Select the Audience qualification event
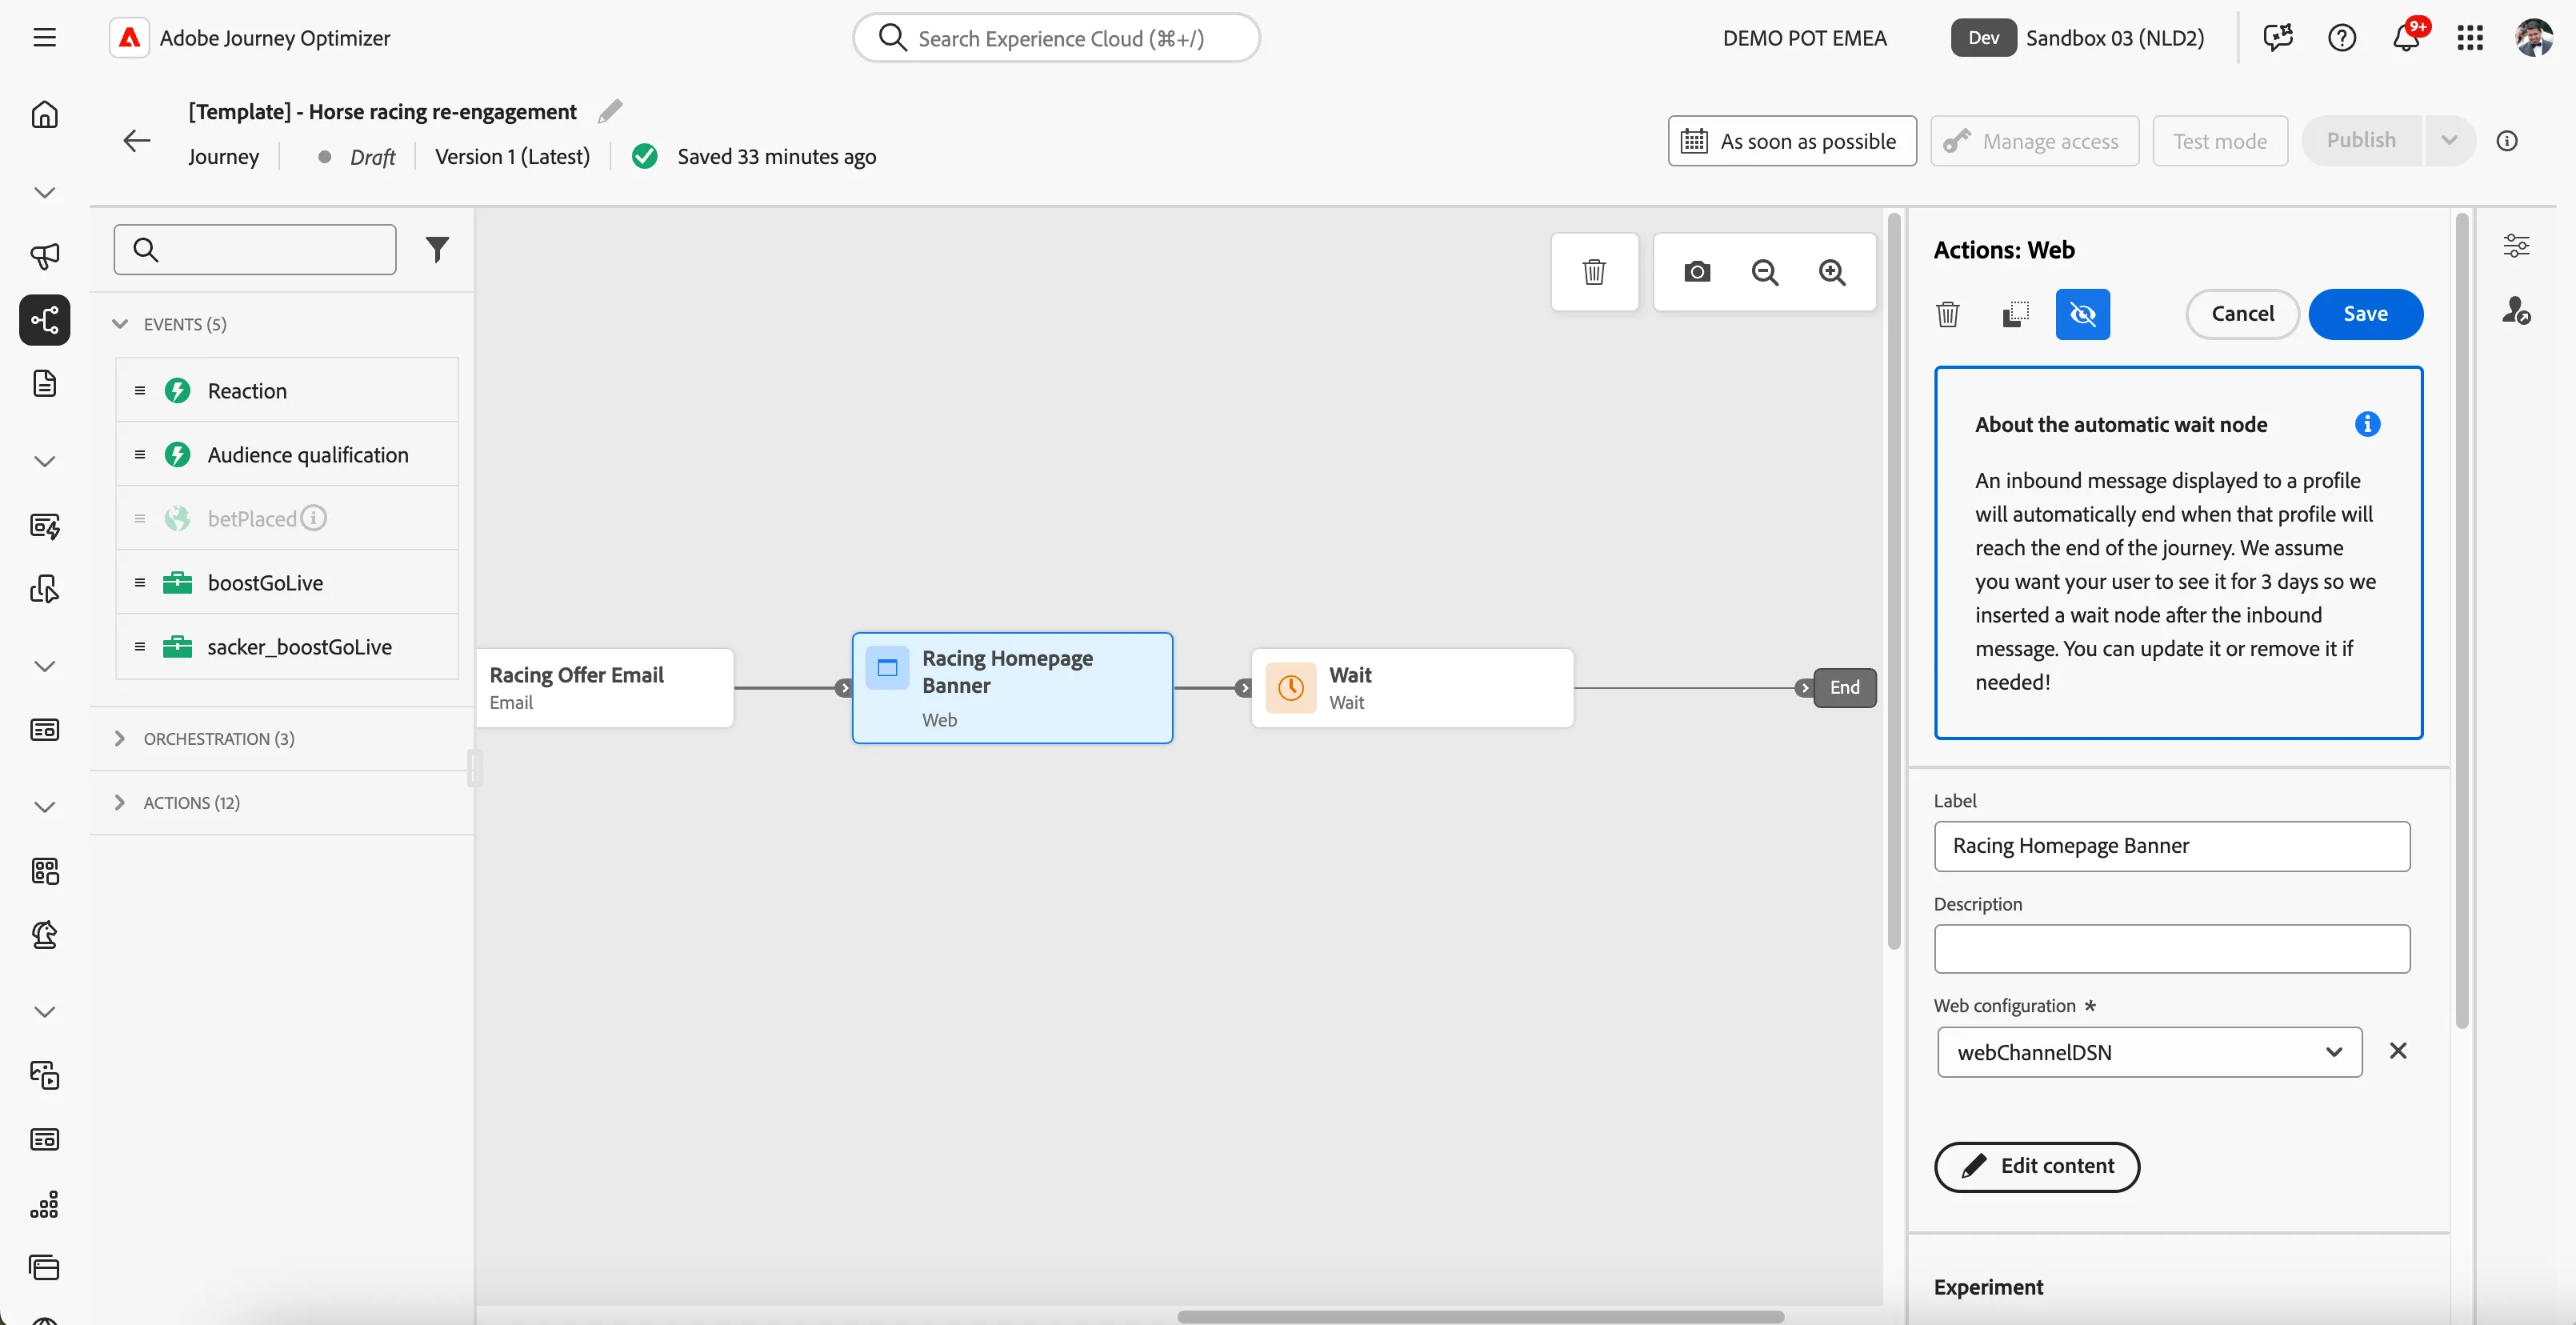 pyautogui.click(x=287, y=454)
